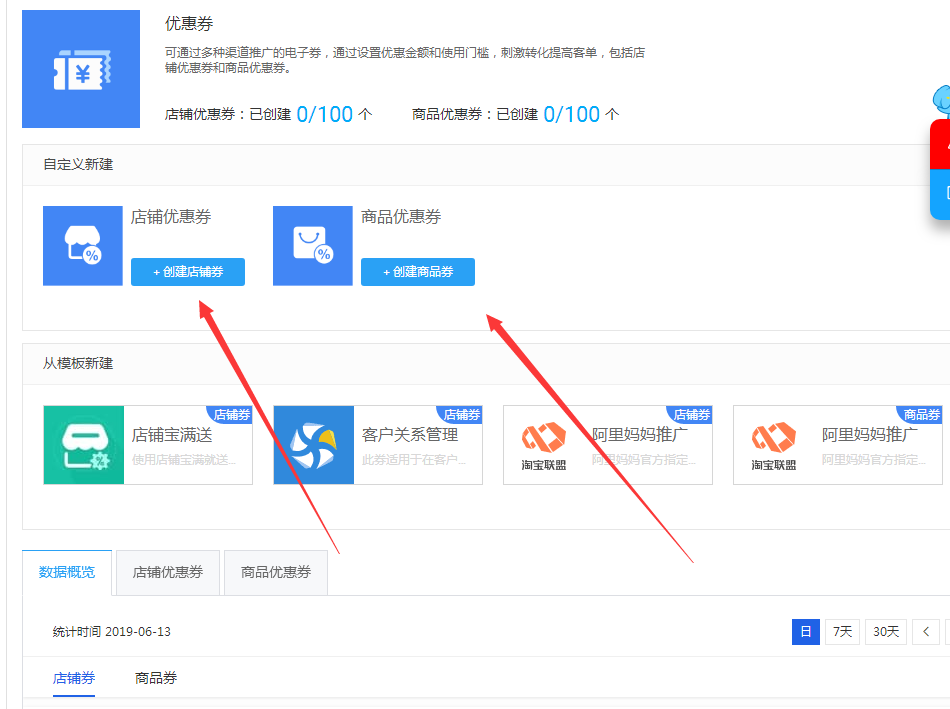
Task: Select the 店铺券 sub-tab
Action: point(74,679)
